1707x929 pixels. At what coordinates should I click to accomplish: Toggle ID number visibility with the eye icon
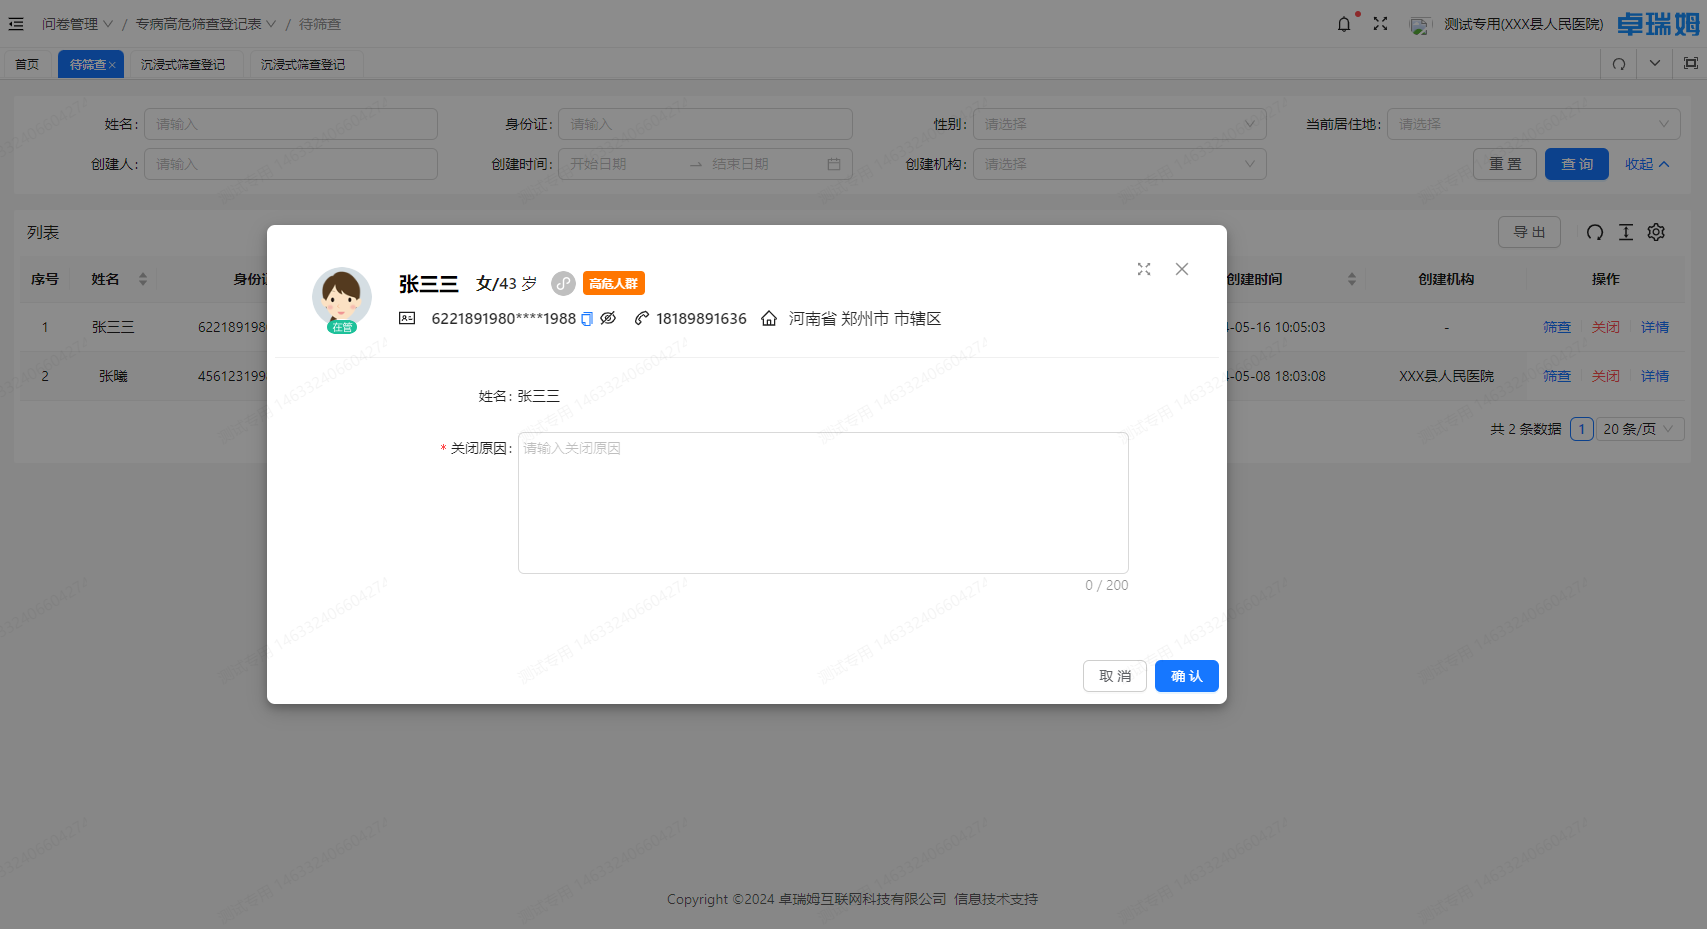pos(608,318)
